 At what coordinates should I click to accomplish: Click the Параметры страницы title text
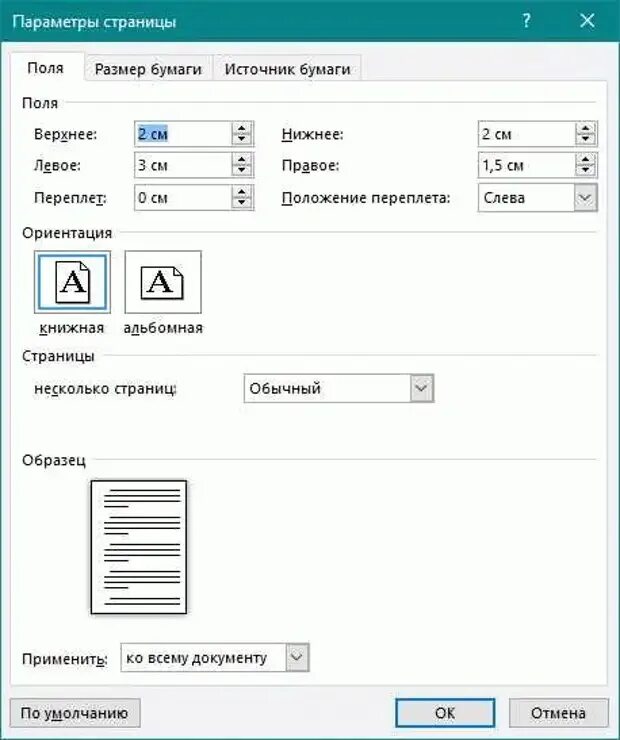tap(94, 22)
